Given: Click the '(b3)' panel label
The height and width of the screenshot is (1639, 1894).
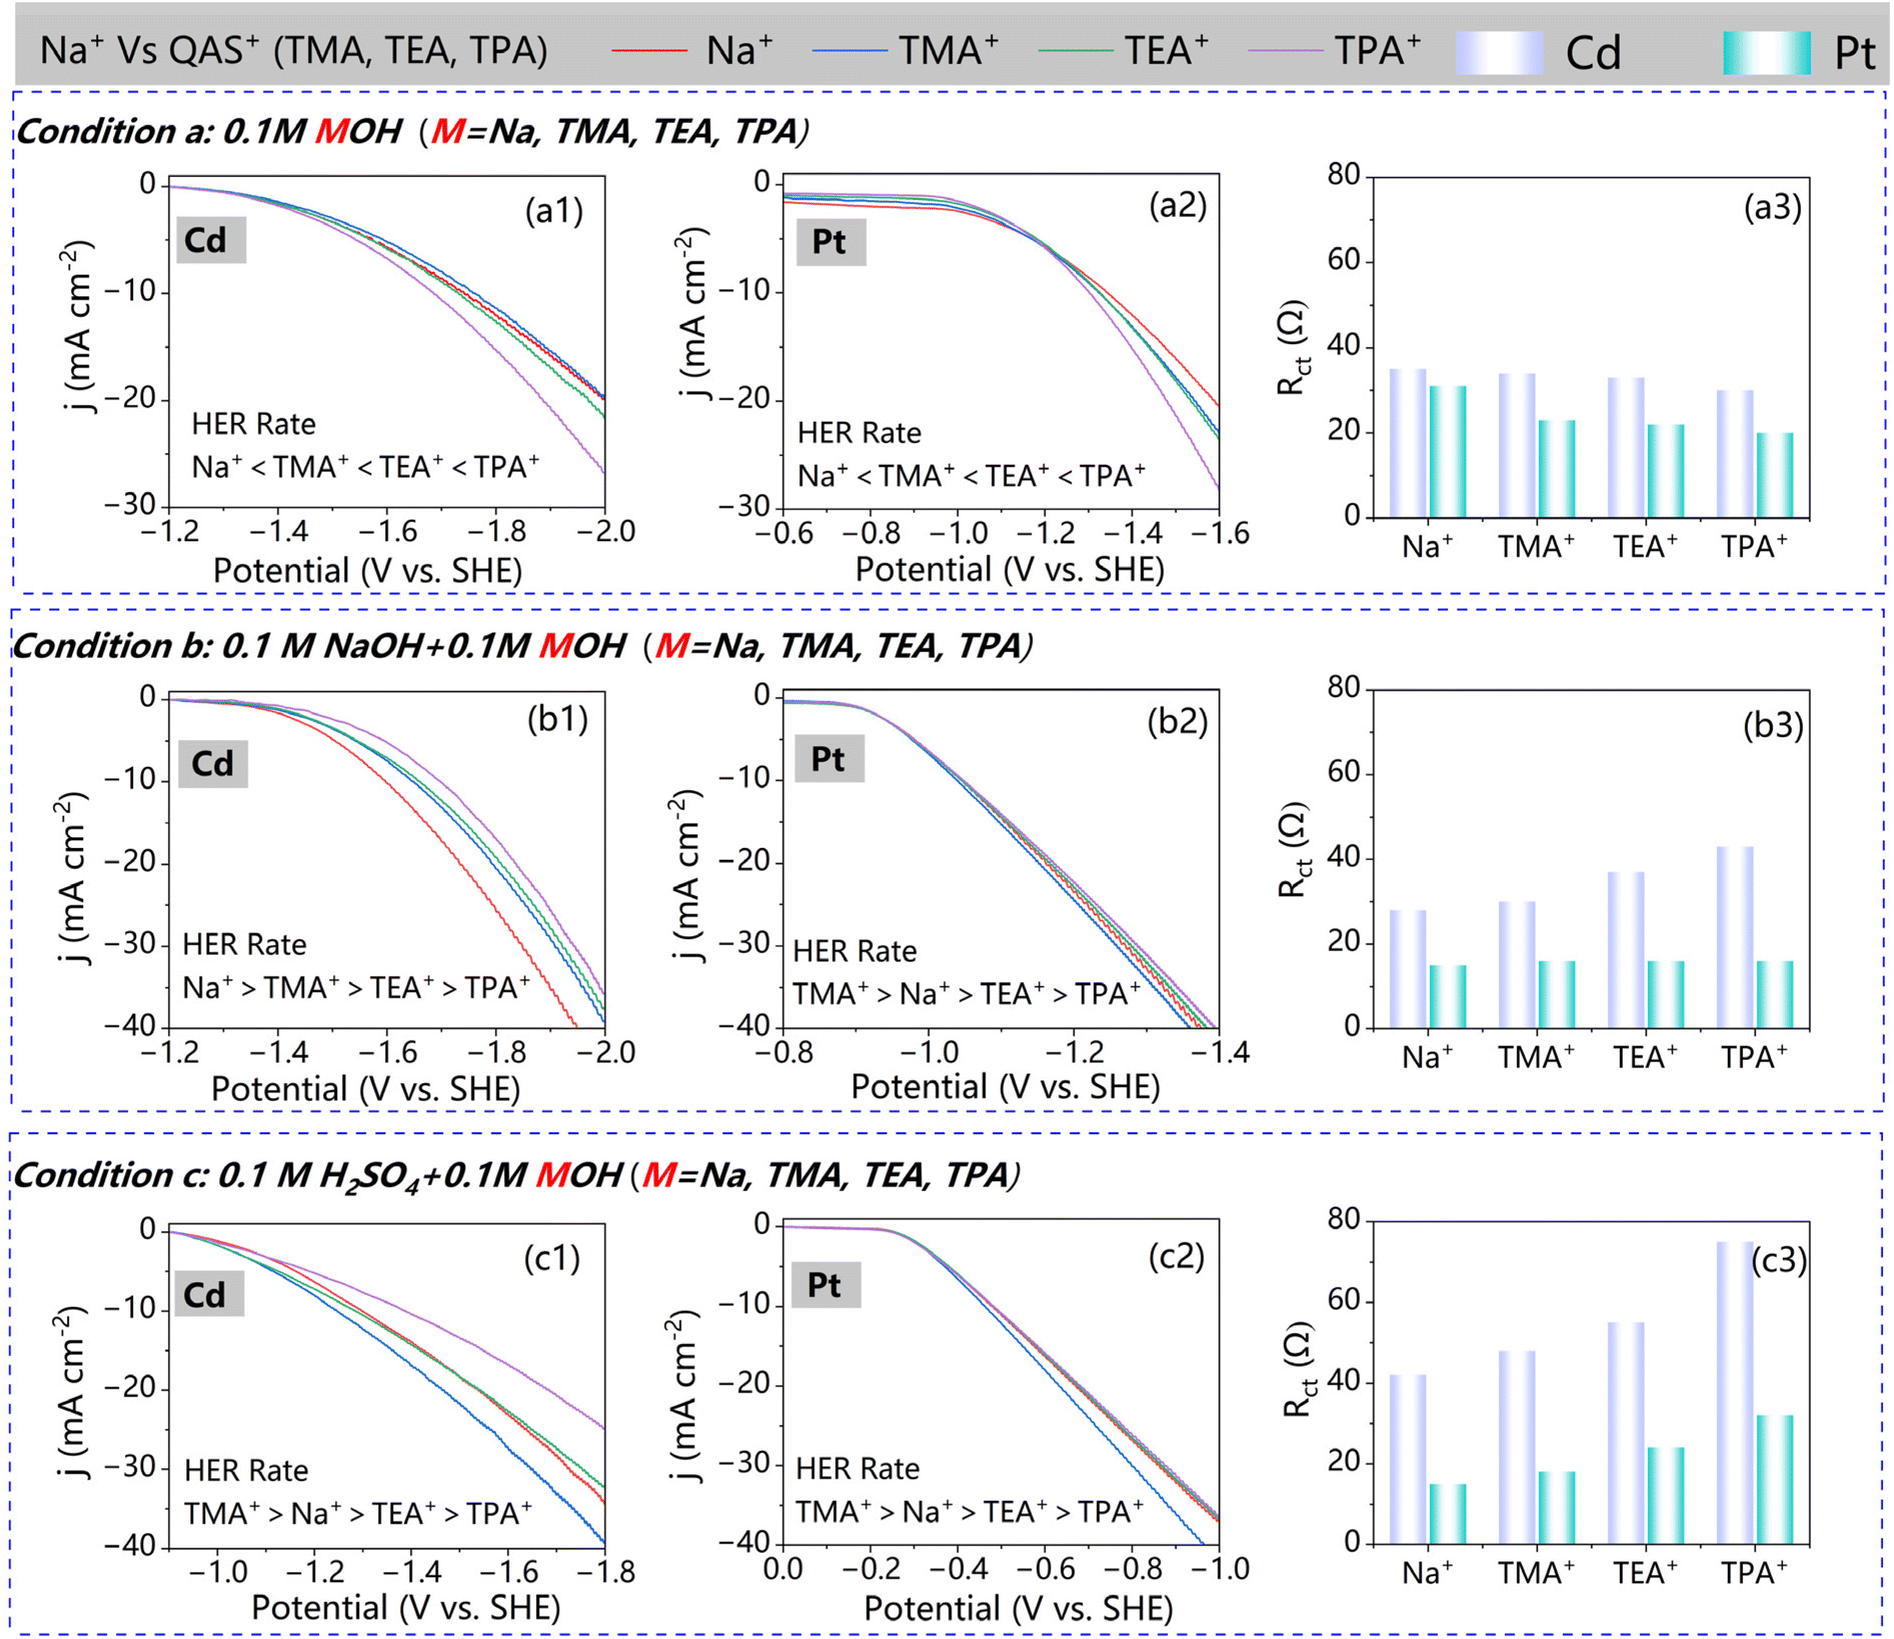Looking at the screenshot, I should (x=1773, y=726).
